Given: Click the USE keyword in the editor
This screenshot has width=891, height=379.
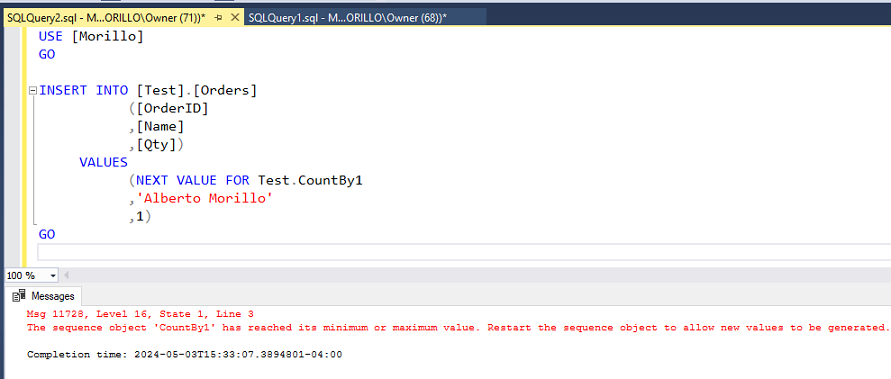Looking at the screenshot, I should pyautogui.click(x=51, y=36).
